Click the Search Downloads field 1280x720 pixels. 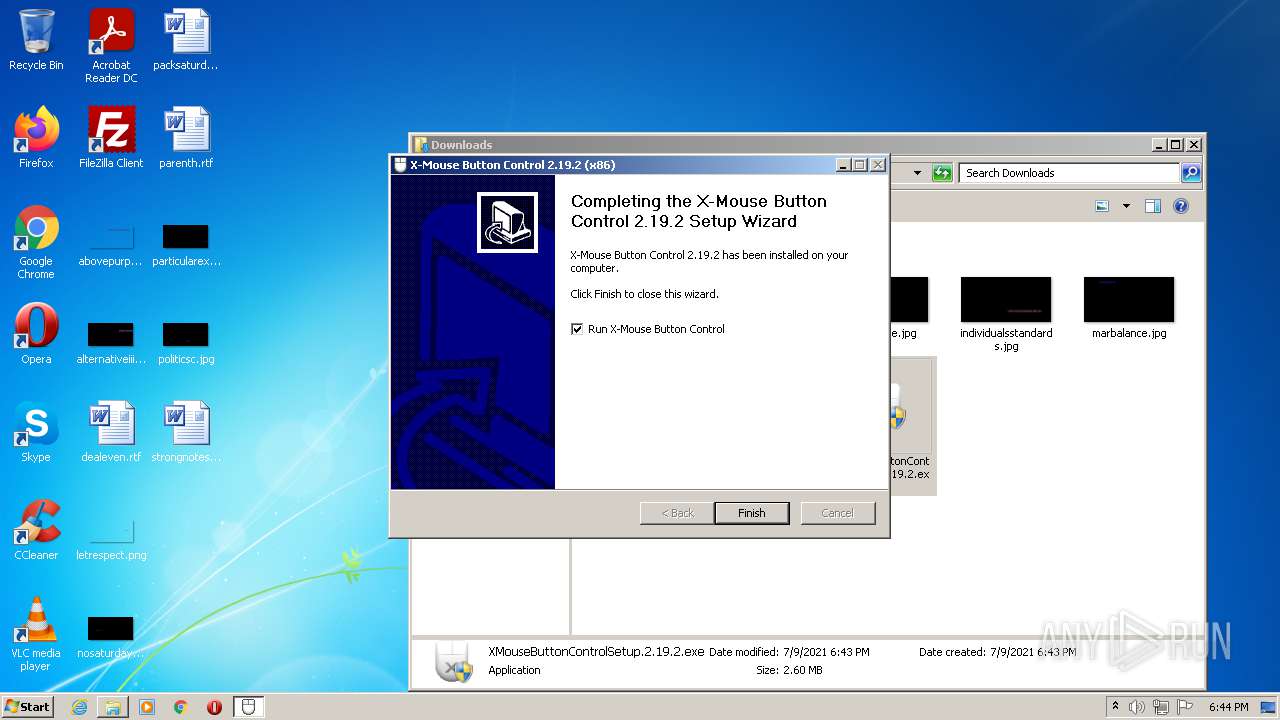point(1069,173)
